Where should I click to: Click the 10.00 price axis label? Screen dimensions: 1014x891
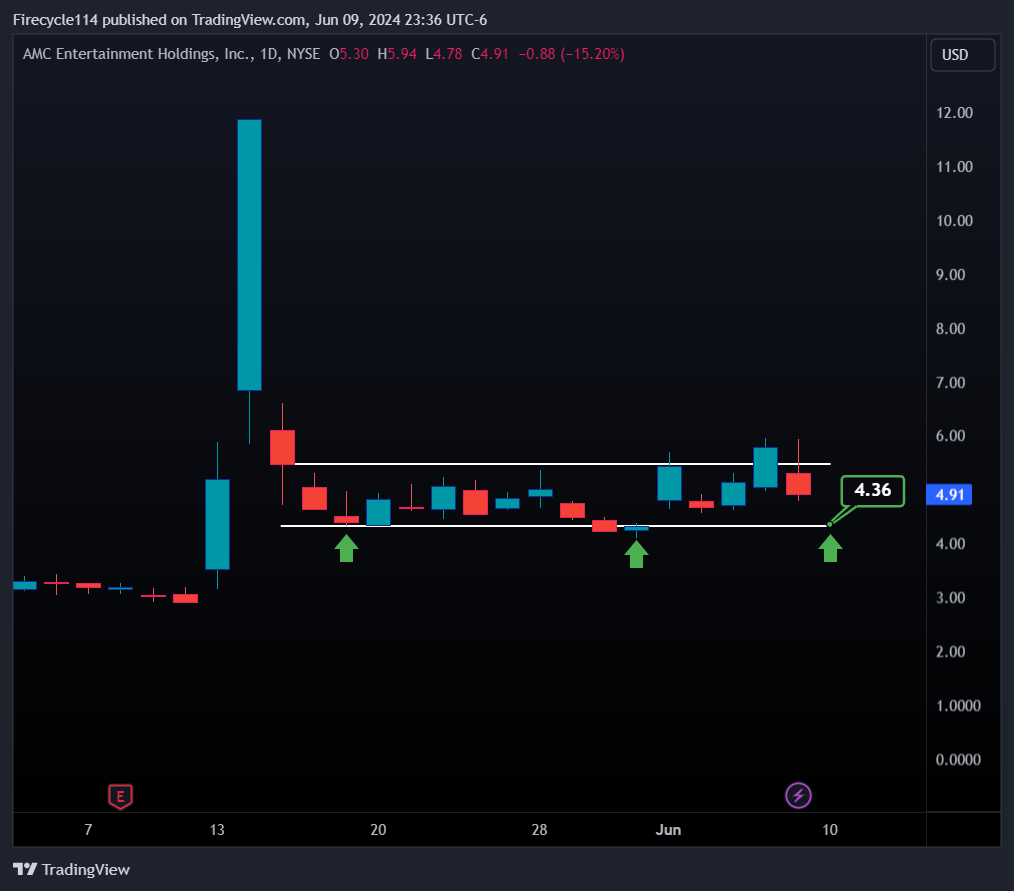[x=954, y=220]
